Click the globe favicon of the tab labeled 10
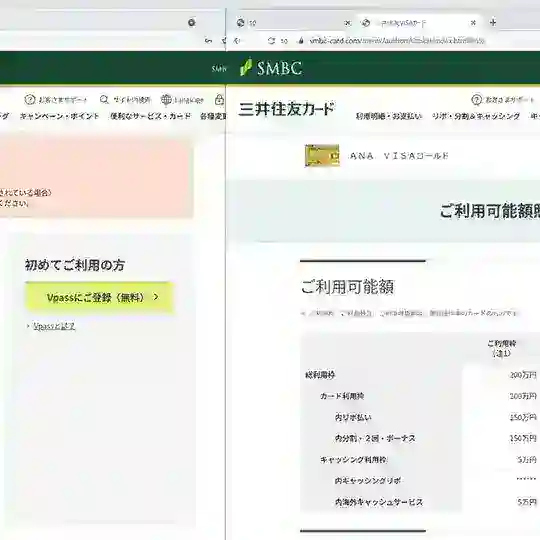The image size is (540, 540). (240, 23)
